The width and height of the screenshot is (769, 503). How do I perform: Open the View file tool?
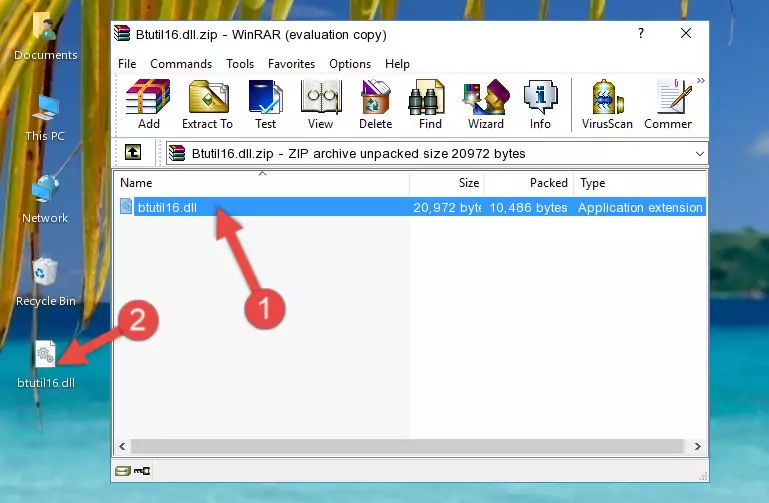tap(320, 104)
